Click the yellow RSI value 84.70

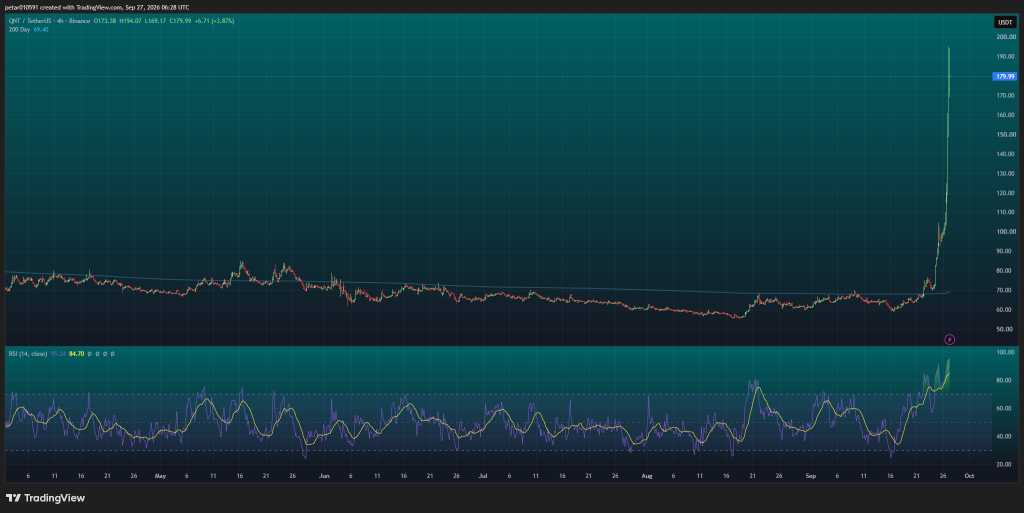(76, 354)
